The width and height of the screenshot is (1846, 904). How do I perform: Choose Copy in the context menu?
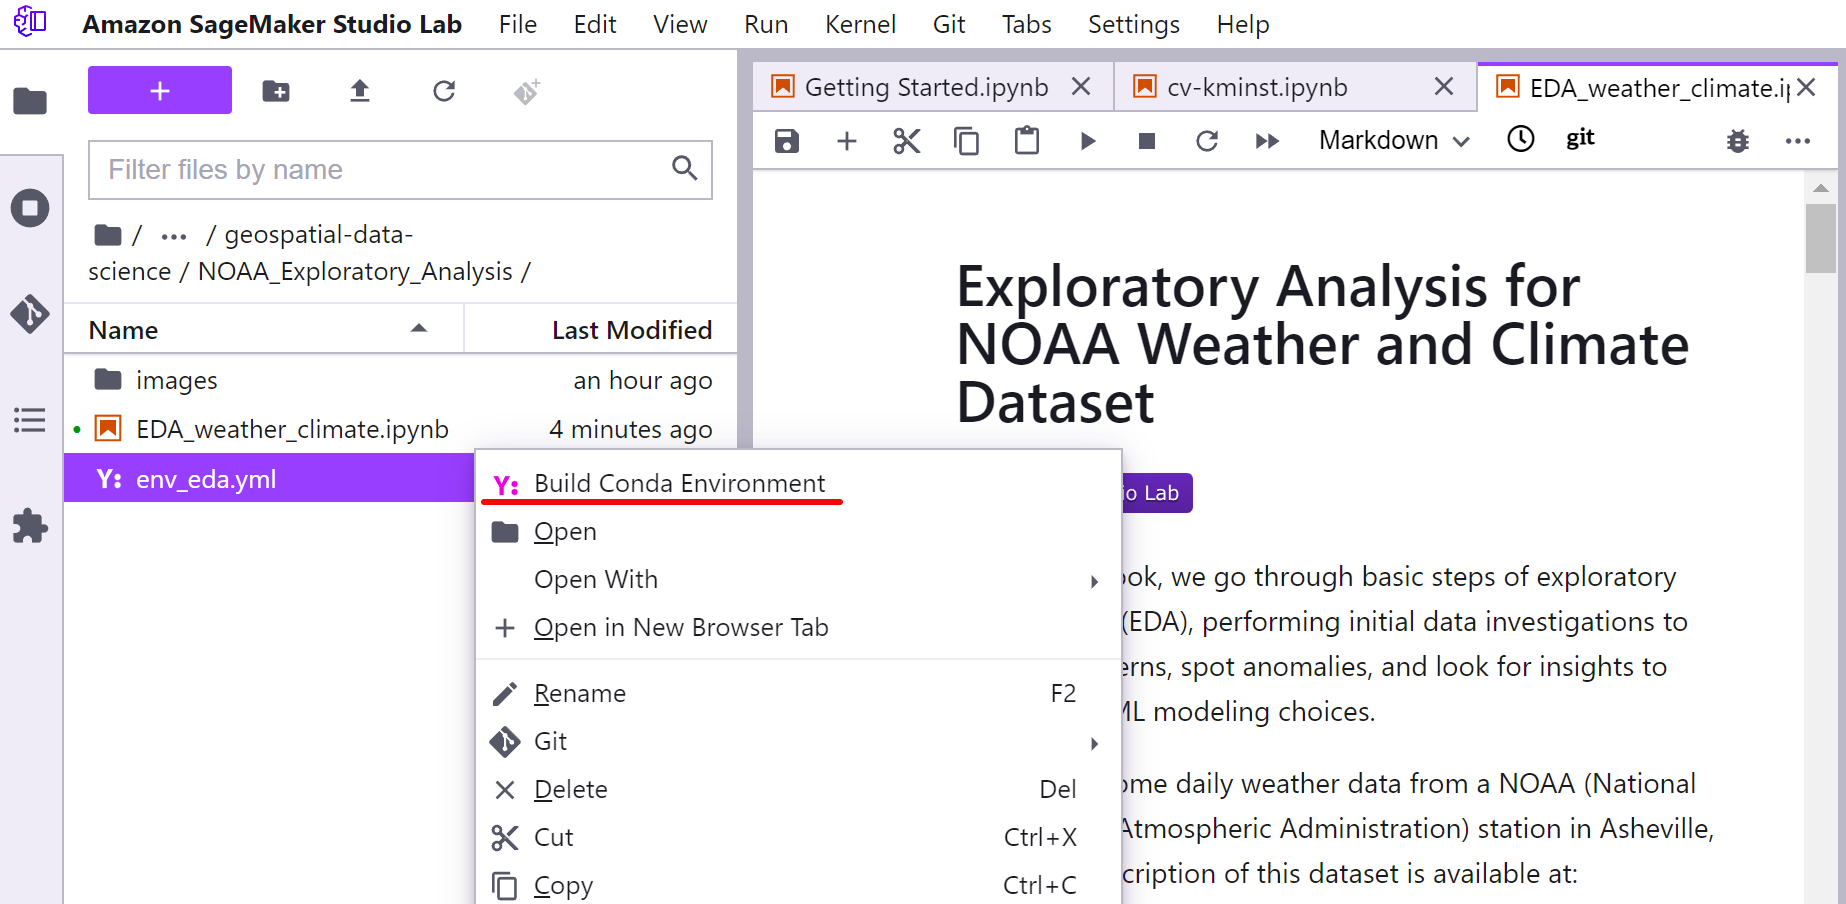click(x=798, y=886)
